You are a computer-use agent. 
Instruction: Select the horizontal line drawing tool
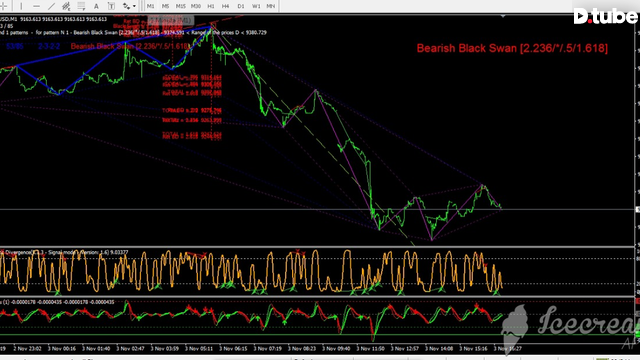pyautogui.click(x=36, y=6)
